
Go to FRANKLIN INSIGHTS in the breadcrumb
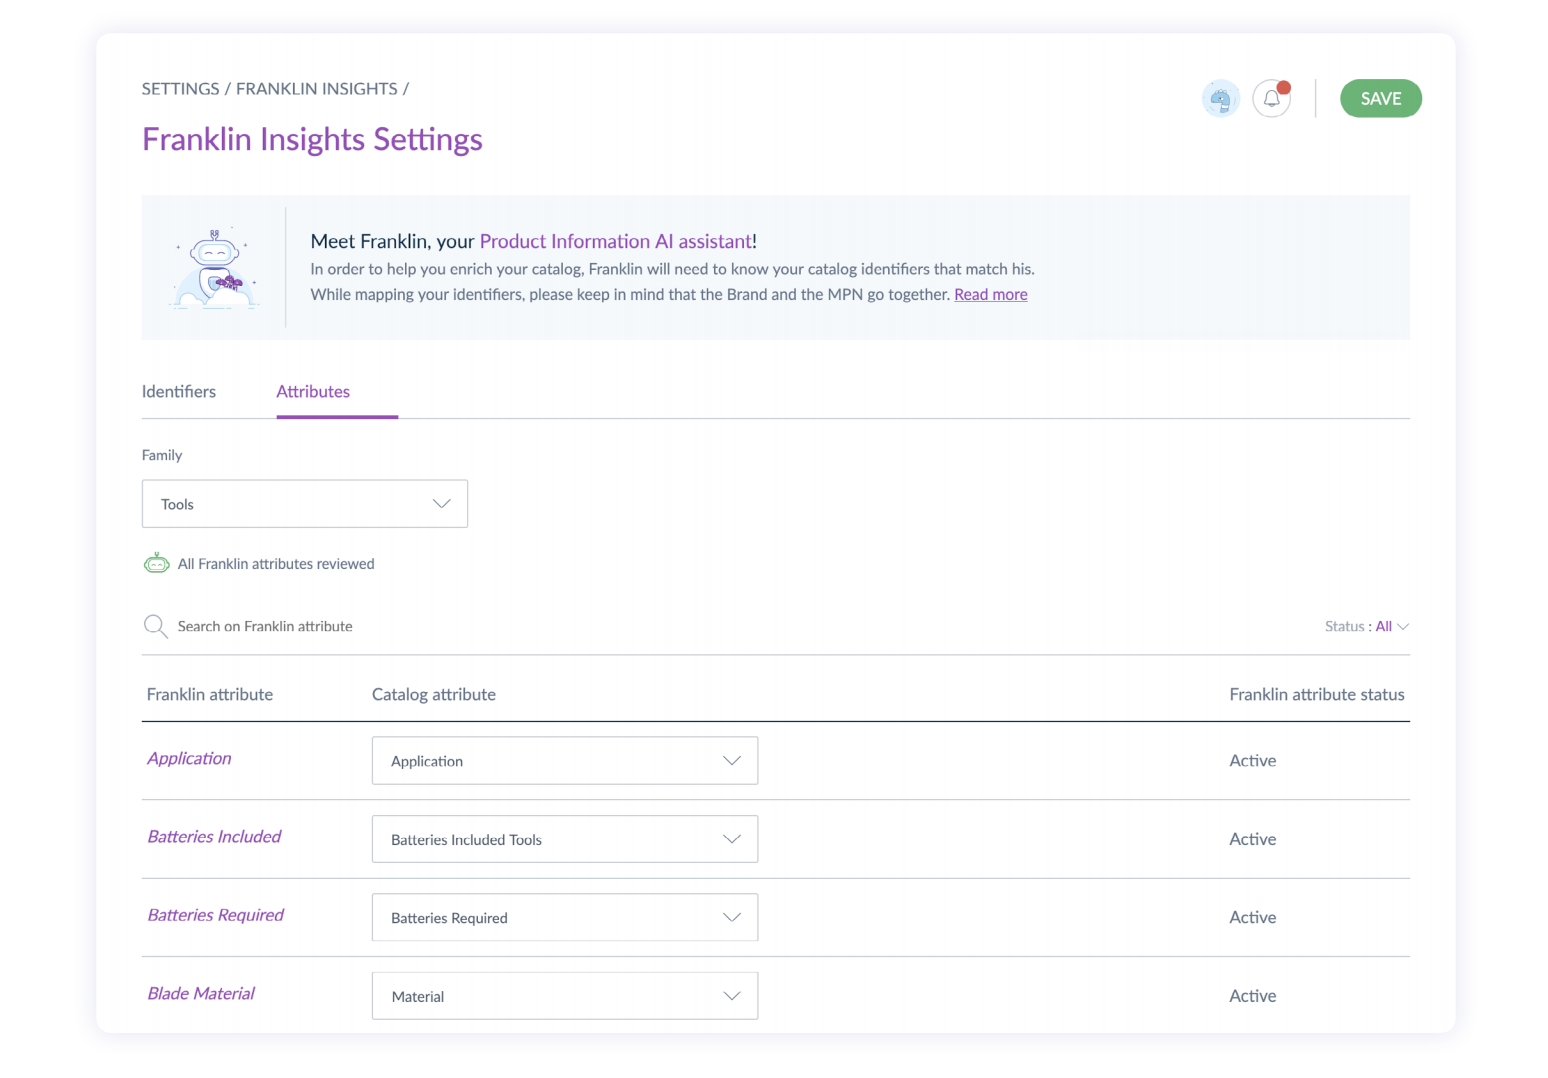tap(316, 89)
